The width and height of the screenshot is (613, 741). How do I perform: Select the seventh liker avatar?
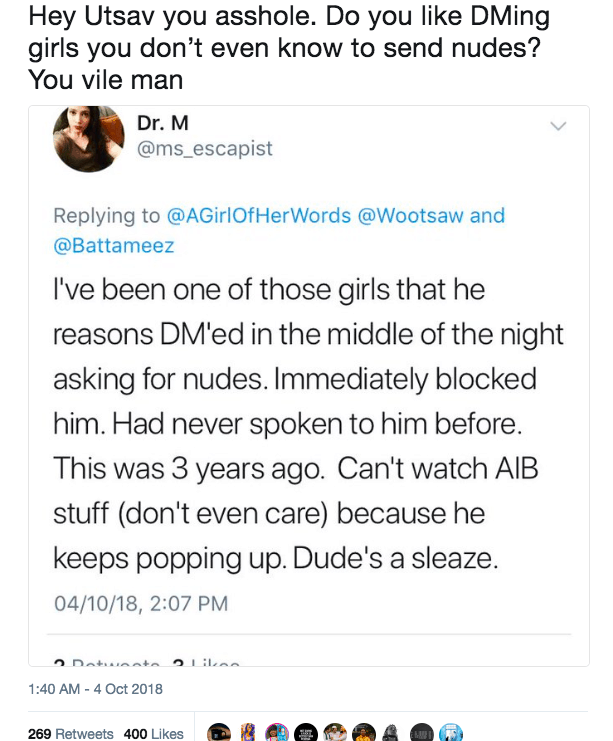pyautogui.click(x=392, y=733)
